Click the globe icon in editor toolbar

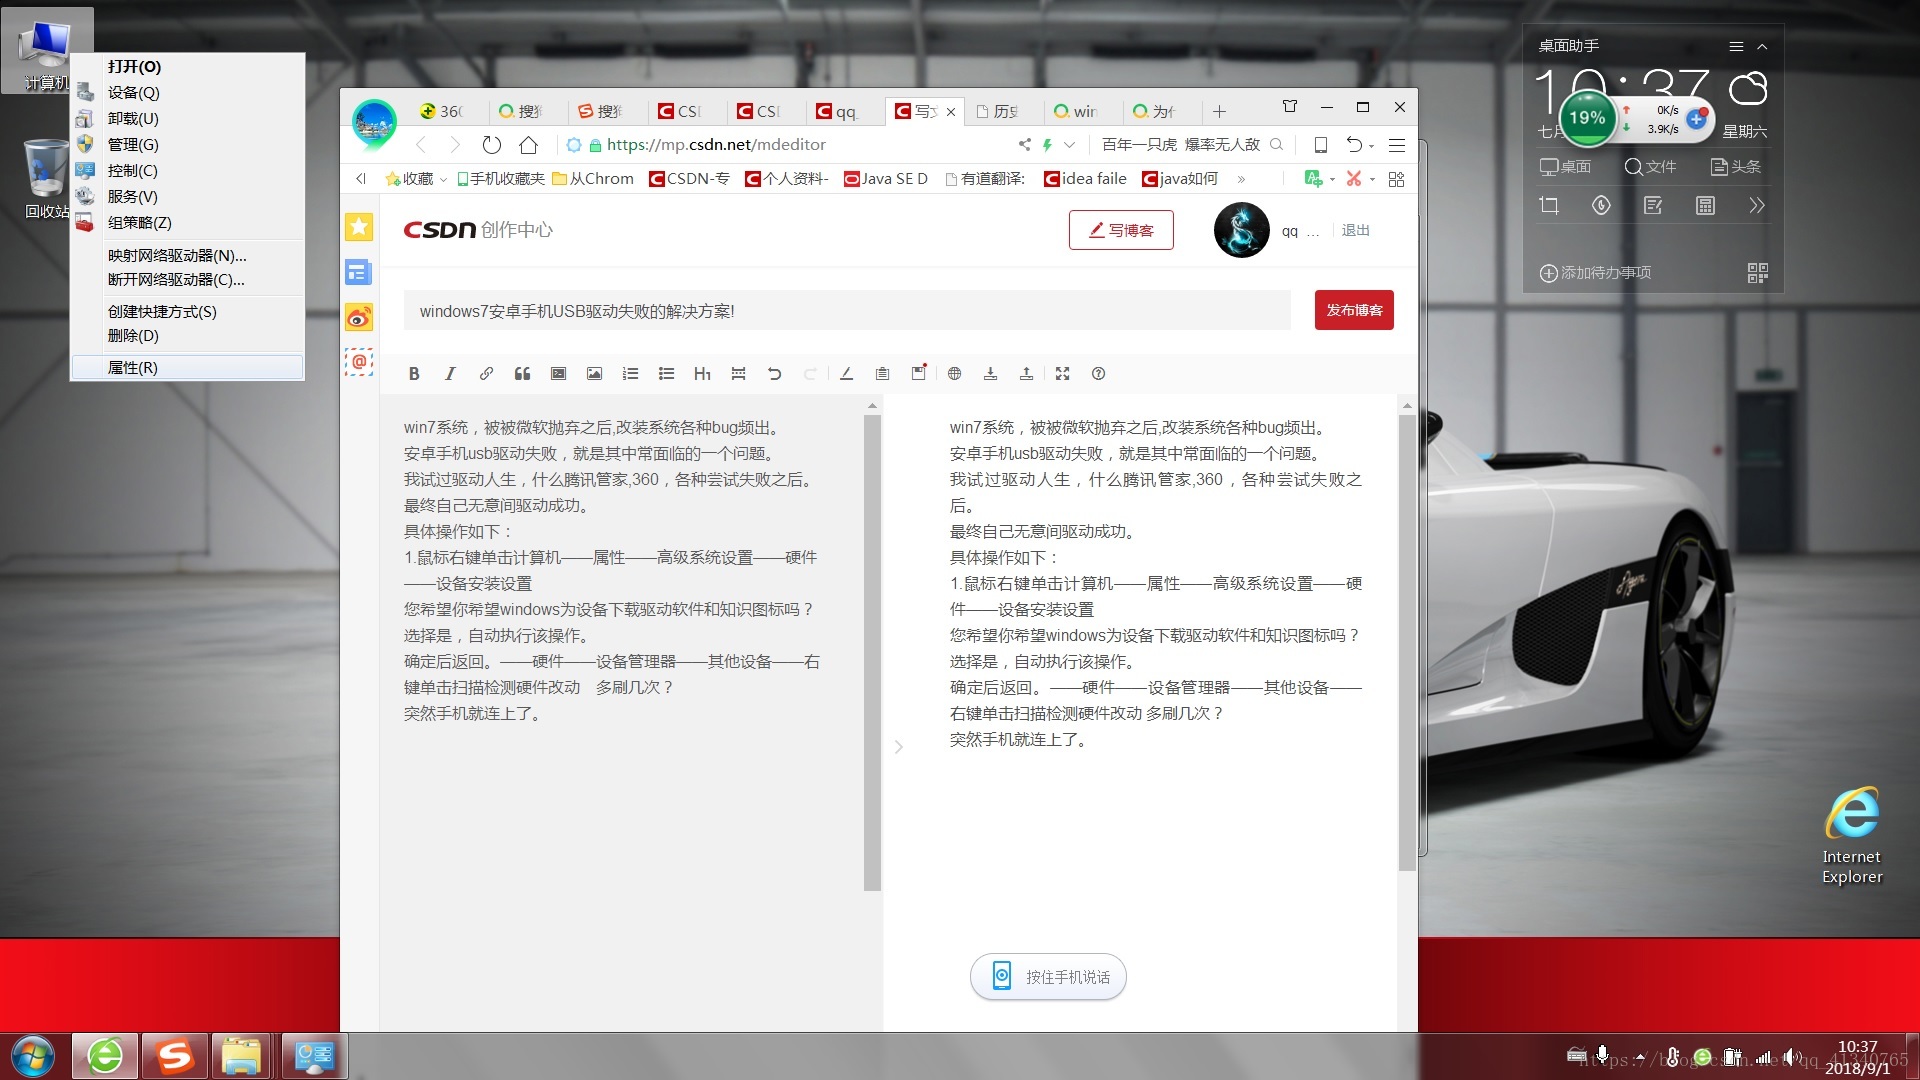954,374
